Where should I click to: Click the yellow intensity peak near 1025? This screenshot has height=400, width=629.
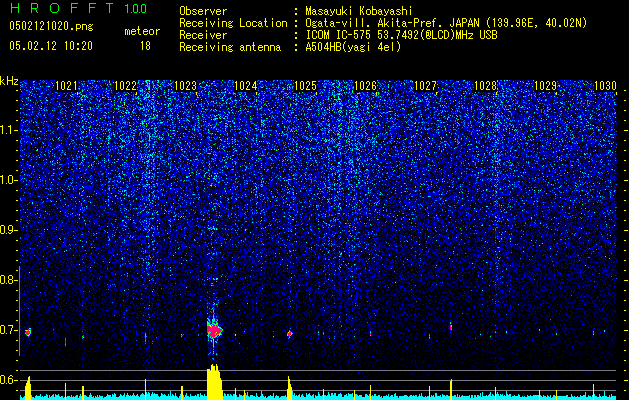tap(289, 388)
